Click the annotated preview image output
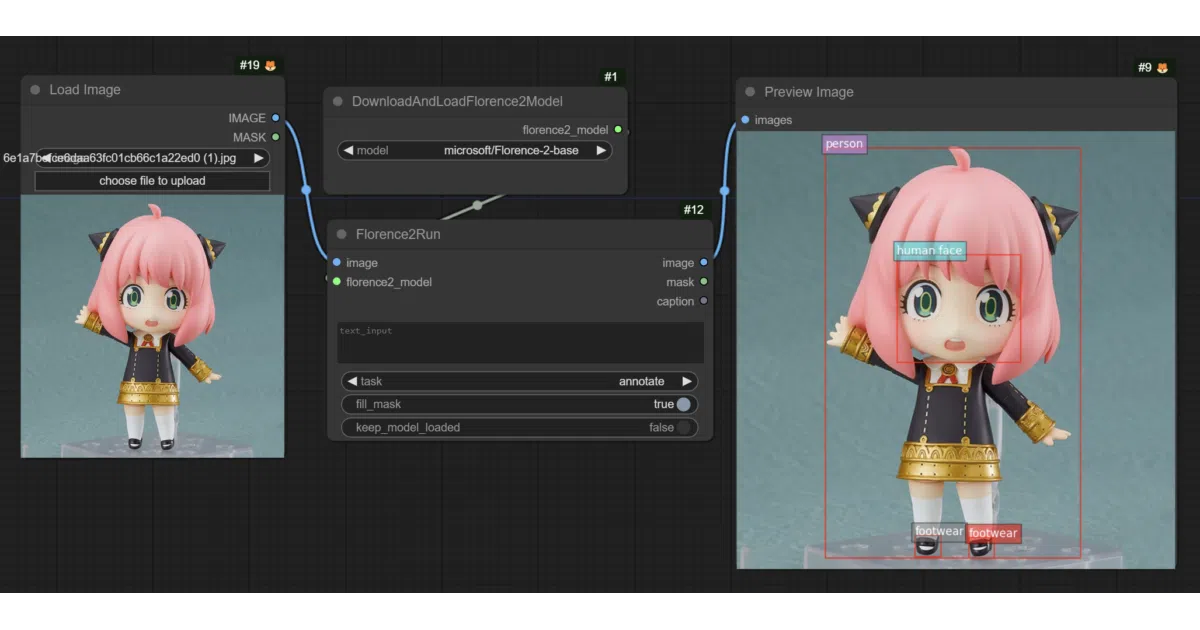The image size is (1200, 630). tap(956, 350)
